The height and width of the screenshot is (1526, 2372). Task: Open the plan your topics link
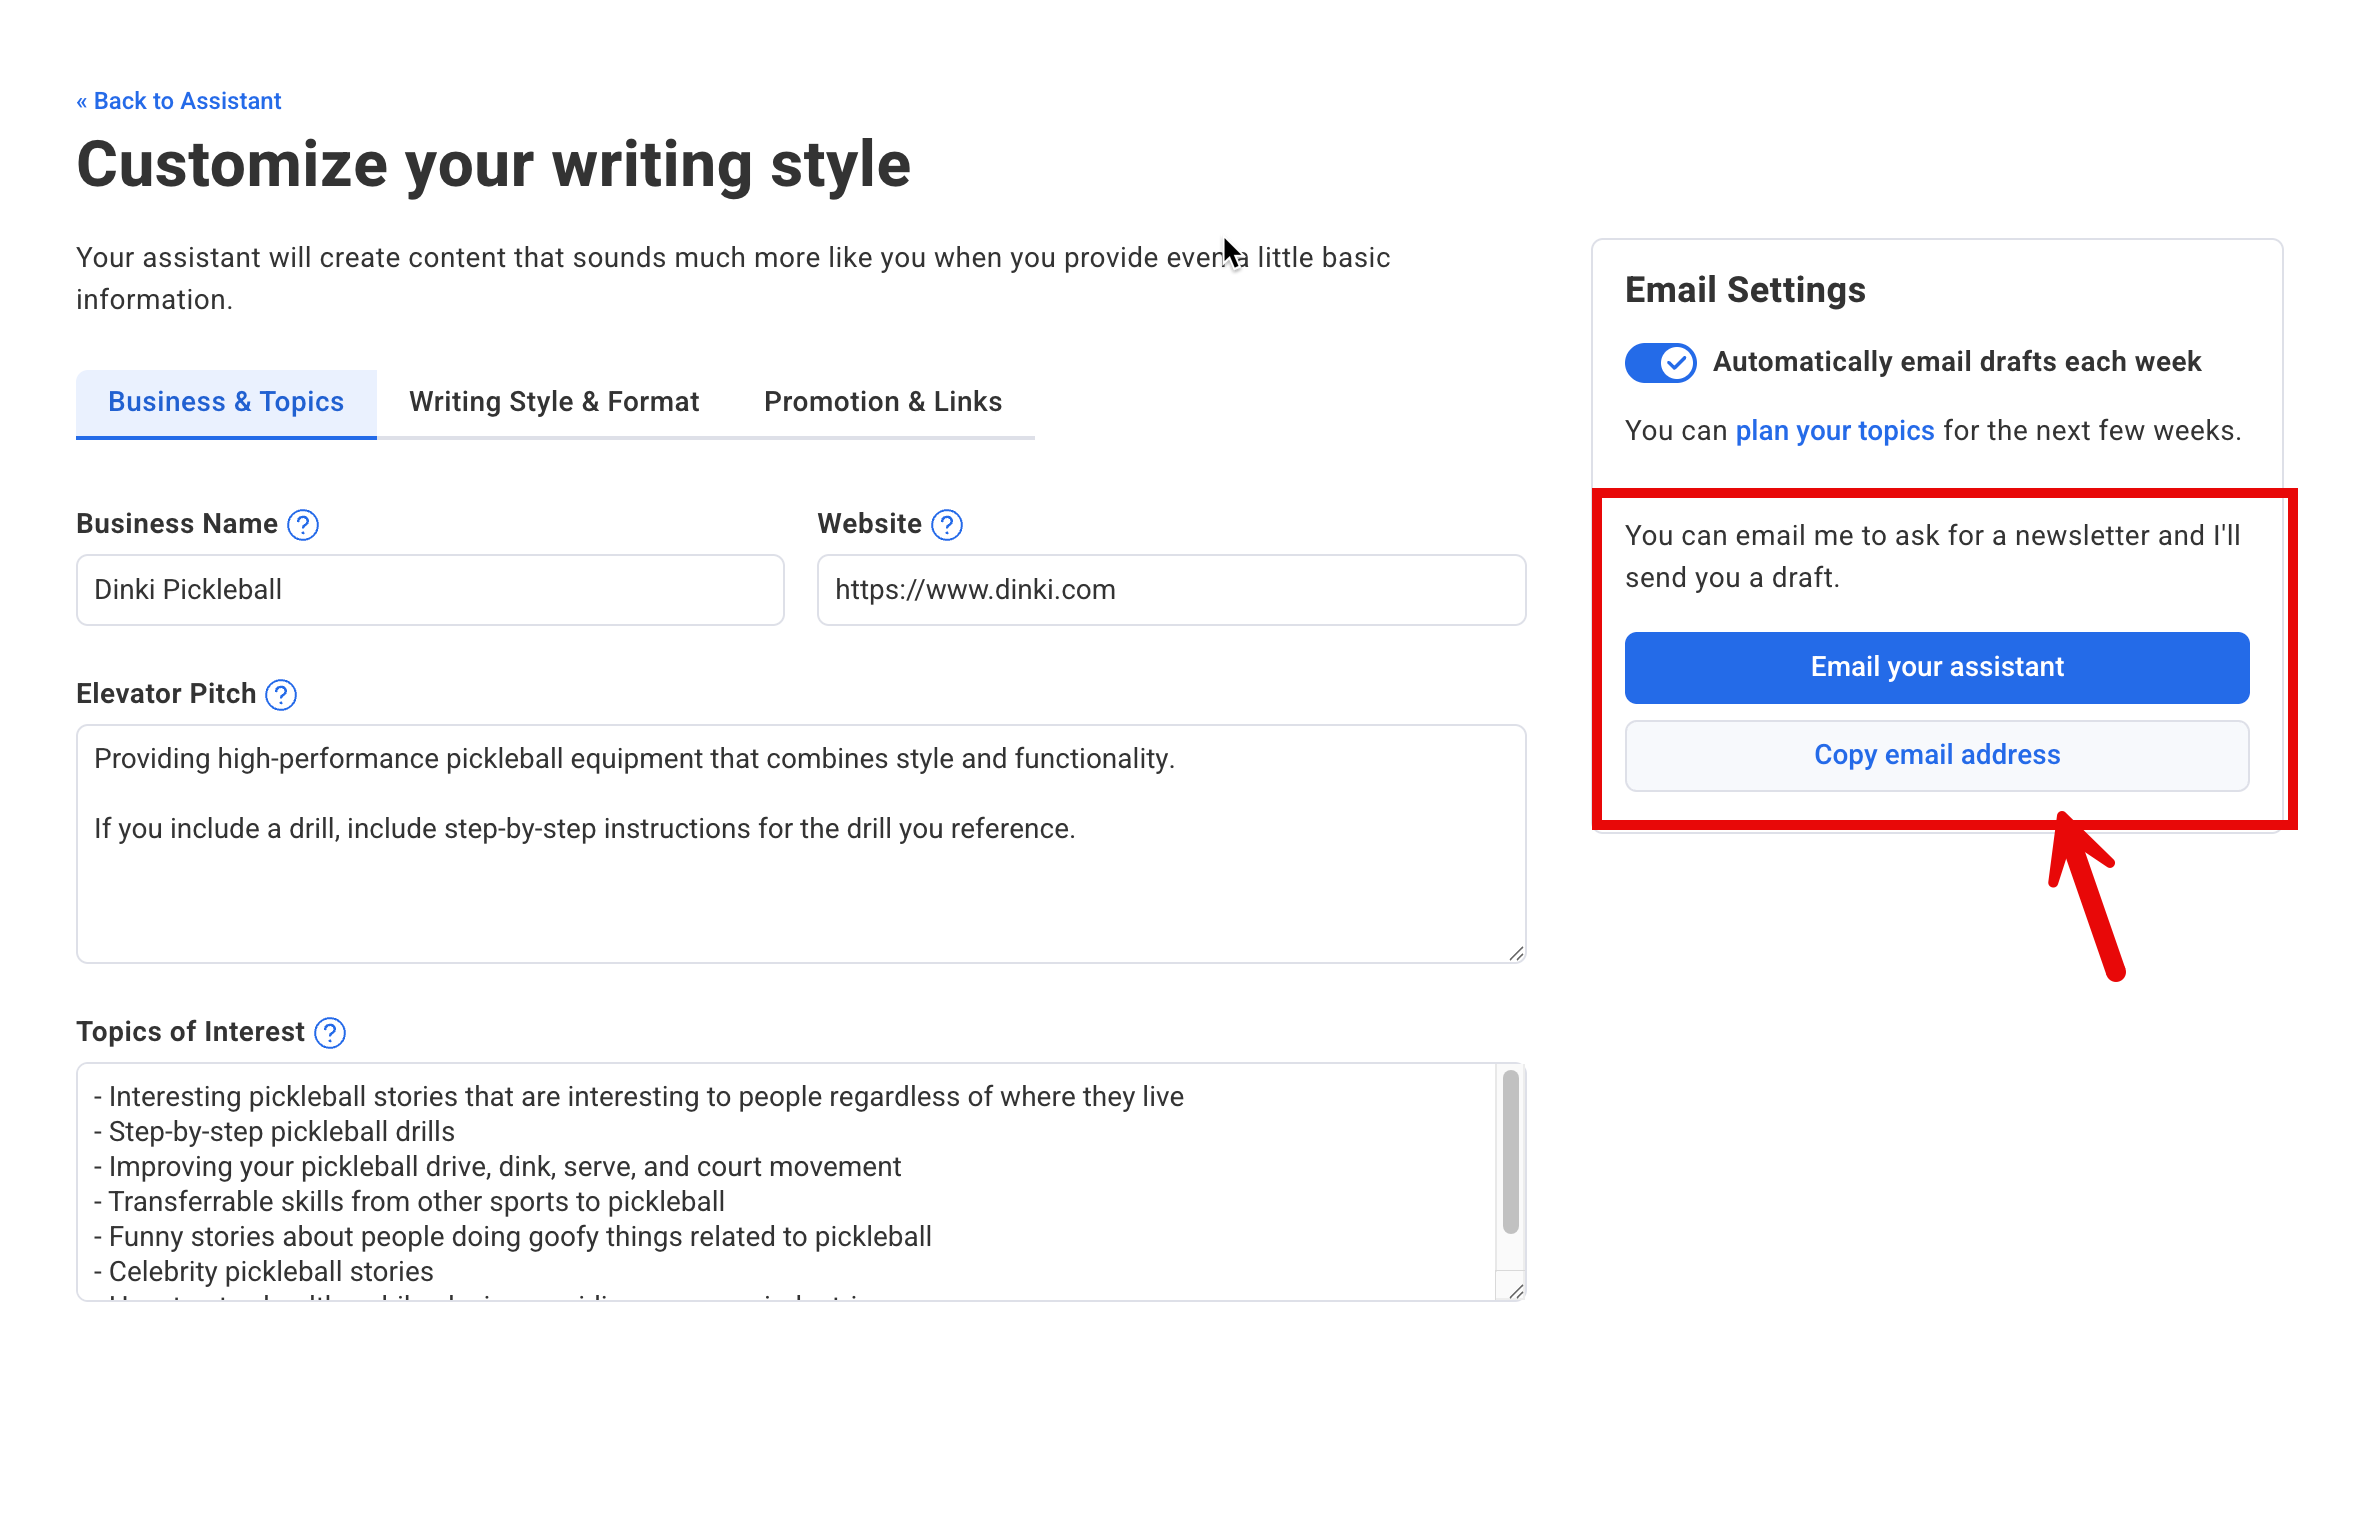pyautogui.click(x=1834, y=431)
